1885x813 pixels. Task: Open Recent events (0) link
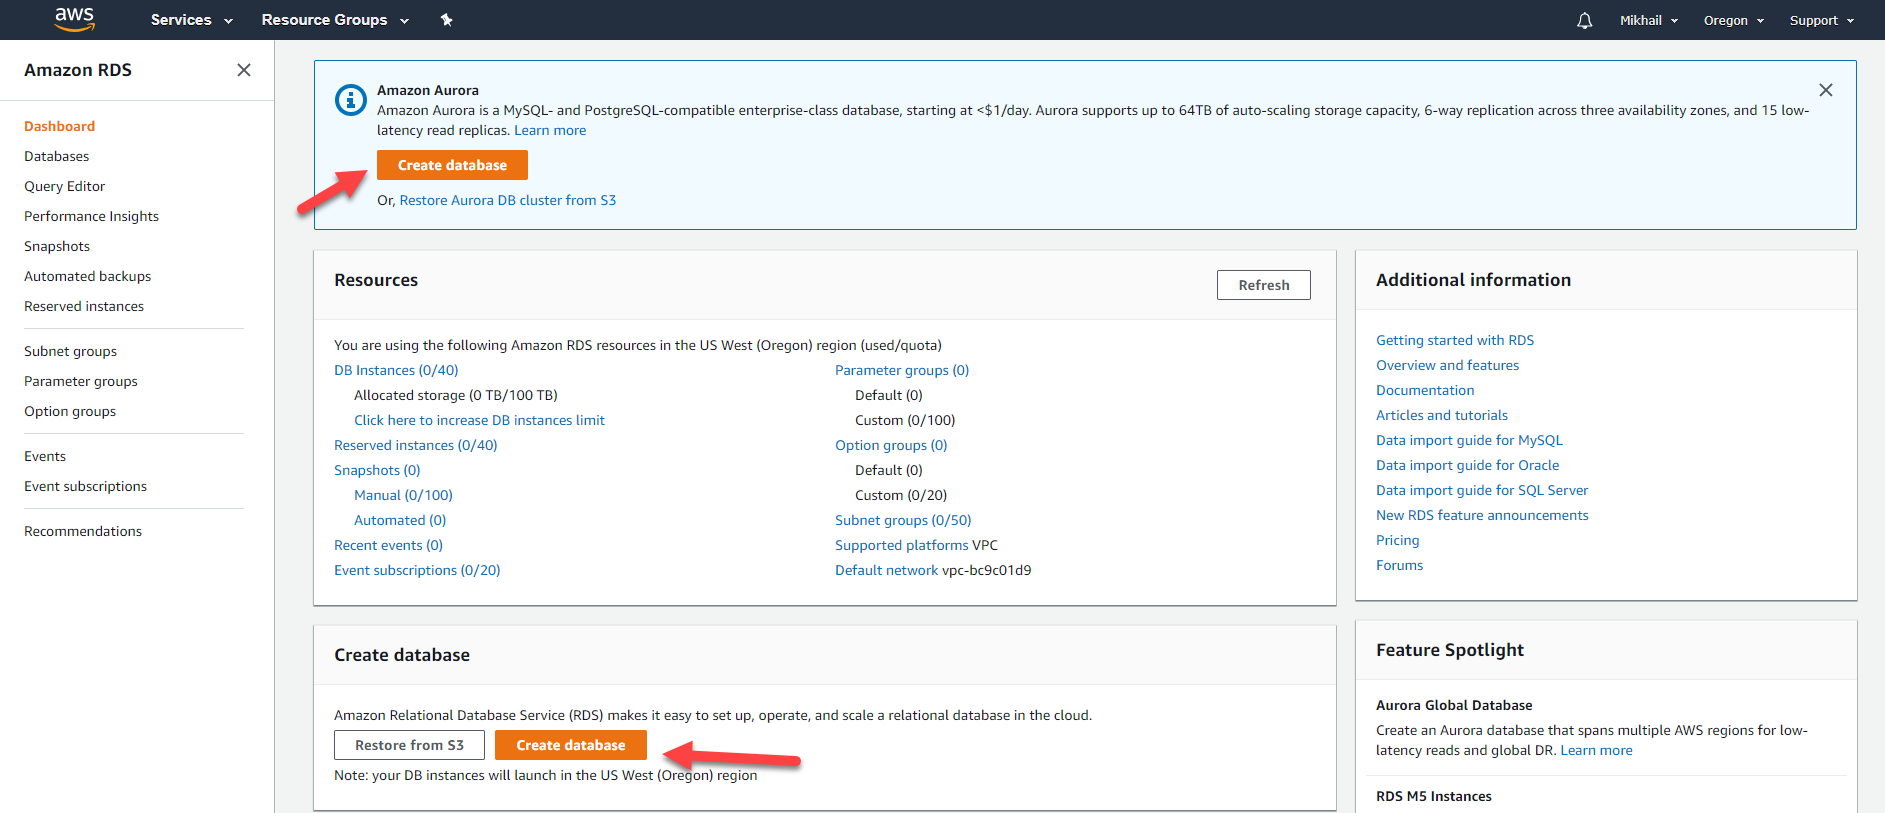tap(388, 545)
